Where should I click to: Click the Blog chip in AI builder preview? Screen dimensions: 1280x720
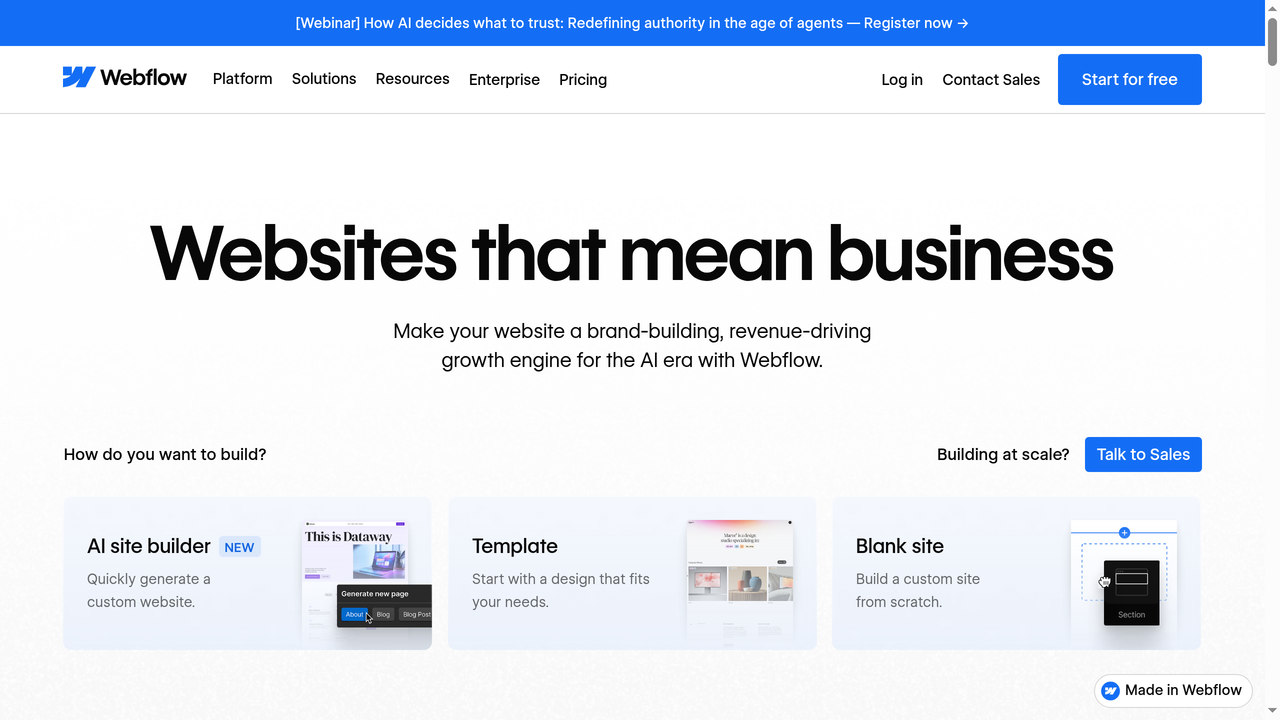383,614
